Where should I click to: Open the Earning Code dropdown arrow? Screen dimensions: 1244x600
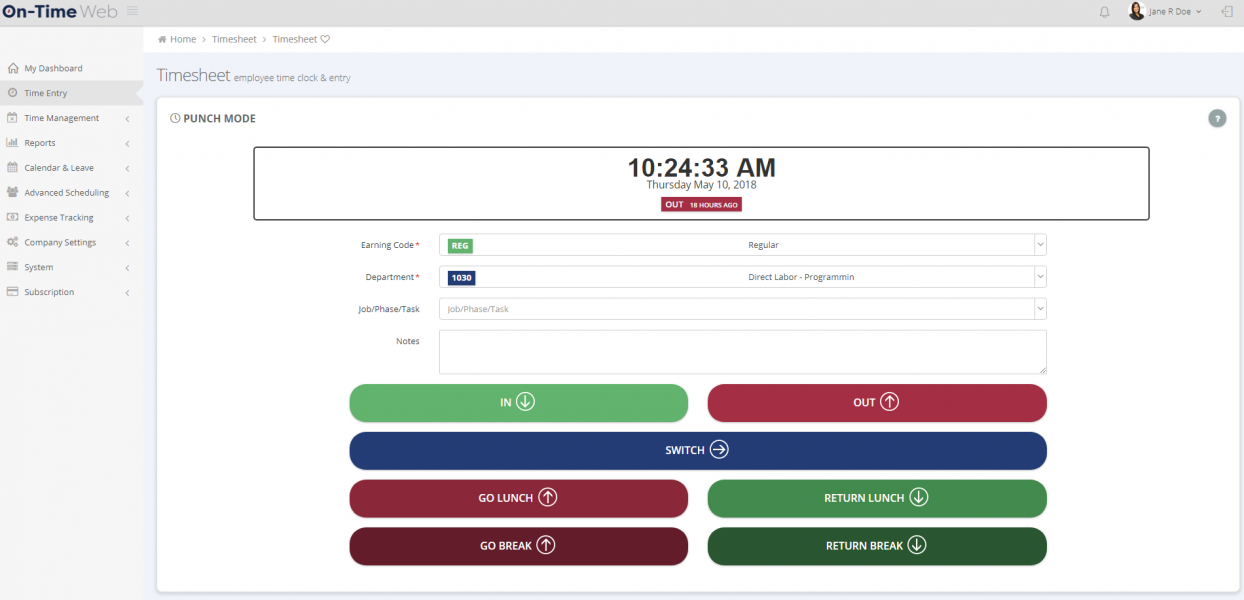tap(1040, 245)
